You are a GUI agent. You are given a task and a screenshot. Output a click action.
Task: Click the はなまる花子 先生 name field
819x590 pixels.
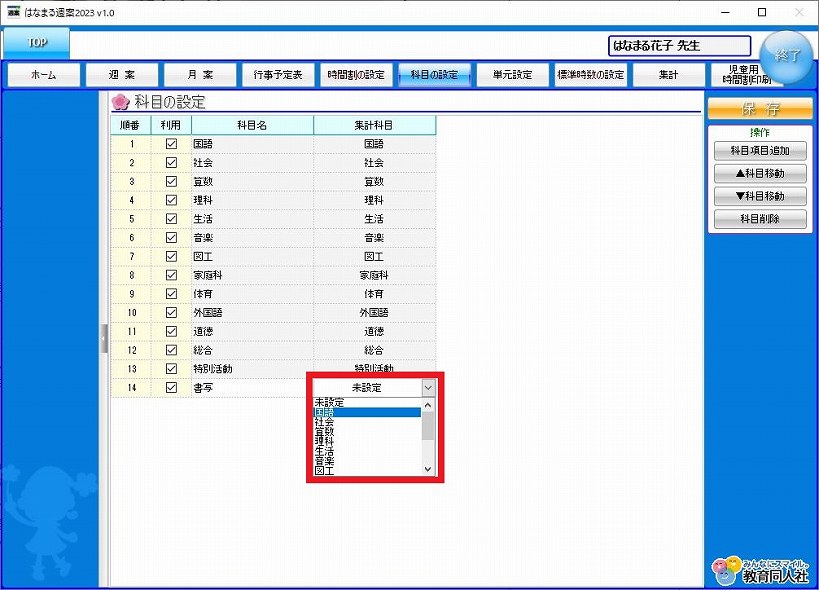click(x=680, y=46)
